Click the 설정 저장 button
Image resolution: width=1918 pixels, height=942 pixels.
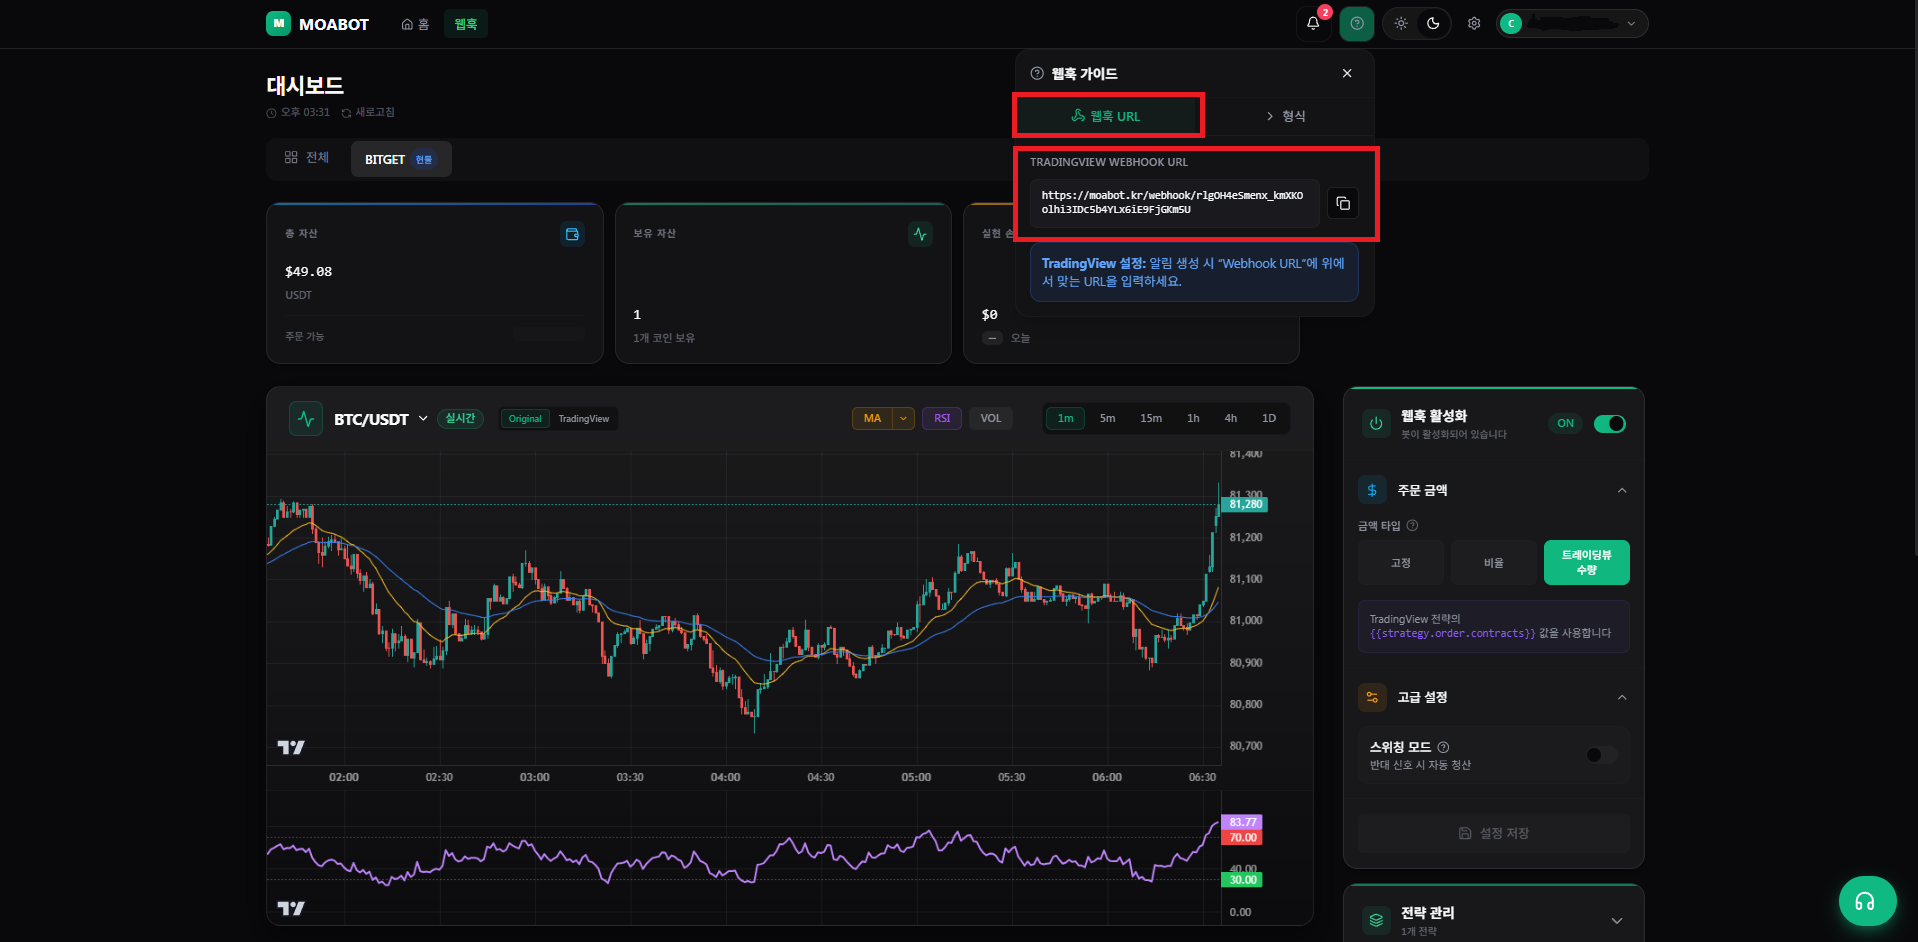click(x=1494, y=833)
